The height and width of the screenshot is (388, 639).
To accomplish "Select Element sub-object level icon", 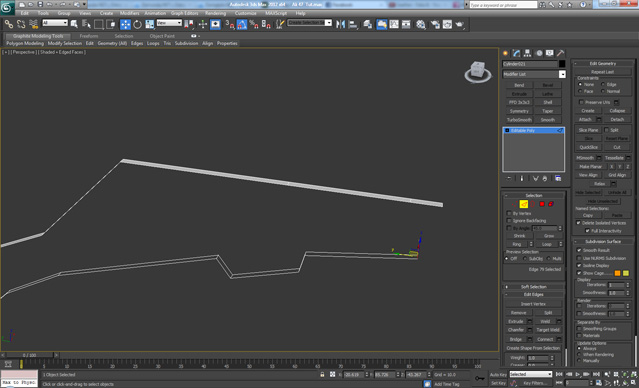I will (x=551, y=204).
